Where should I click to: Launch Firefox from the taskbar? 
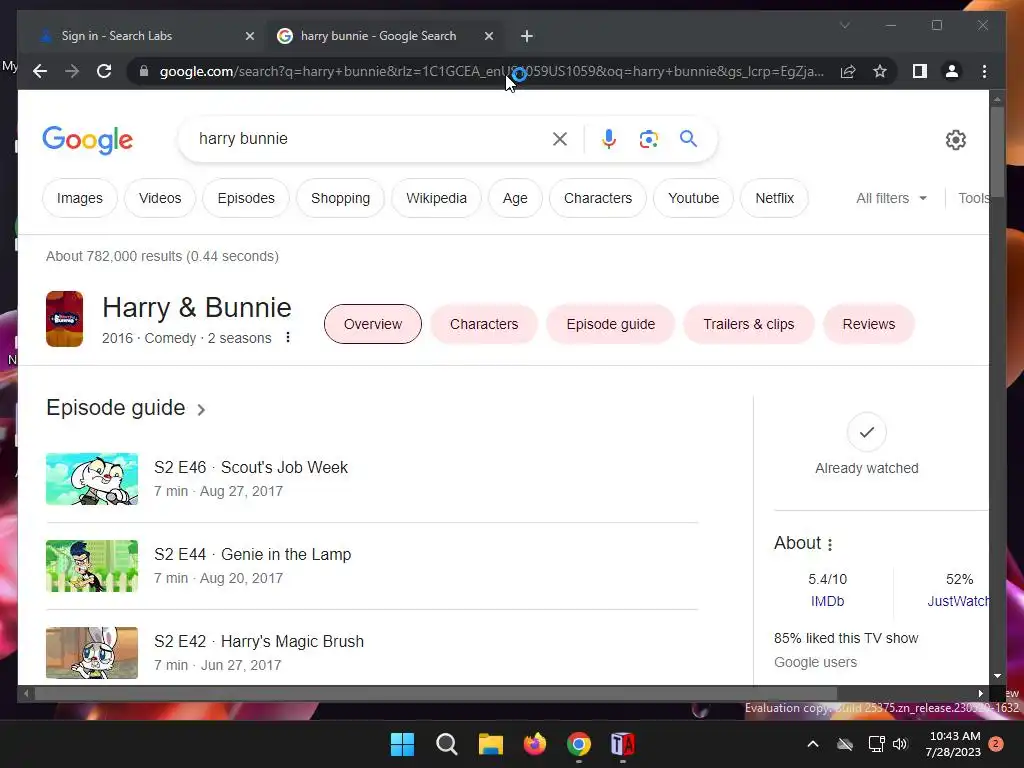[535, 744]
